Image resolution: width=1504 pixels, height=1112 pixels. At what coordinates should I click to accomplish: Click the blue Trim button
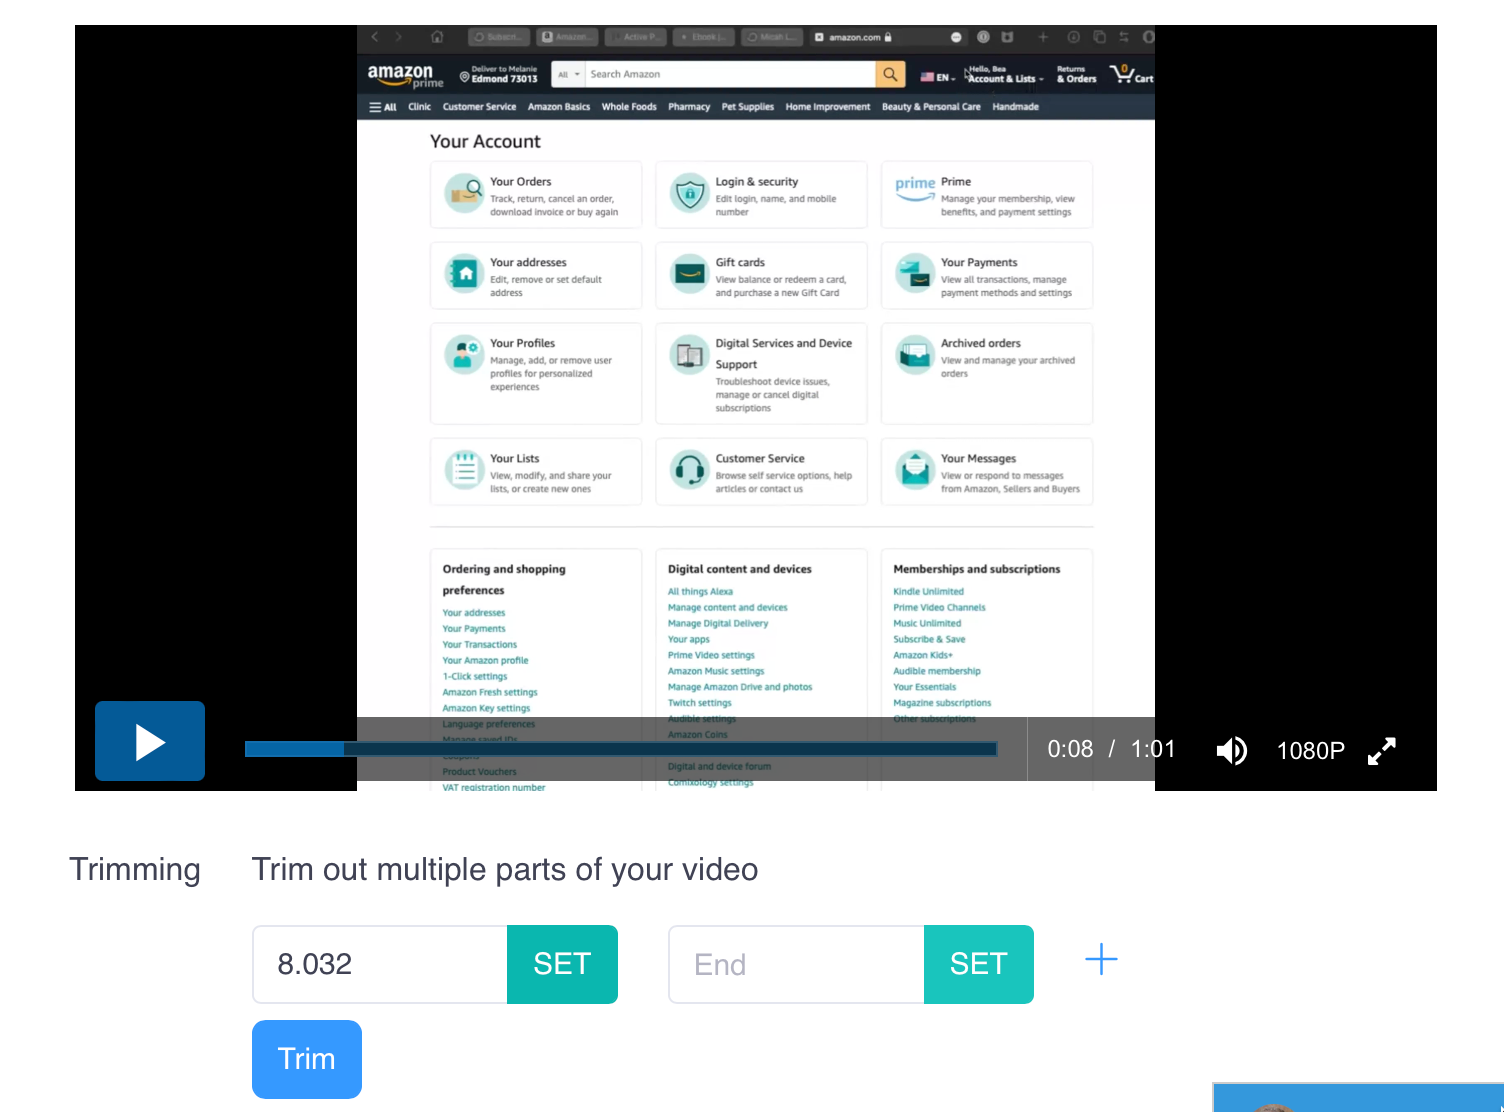307,1059
